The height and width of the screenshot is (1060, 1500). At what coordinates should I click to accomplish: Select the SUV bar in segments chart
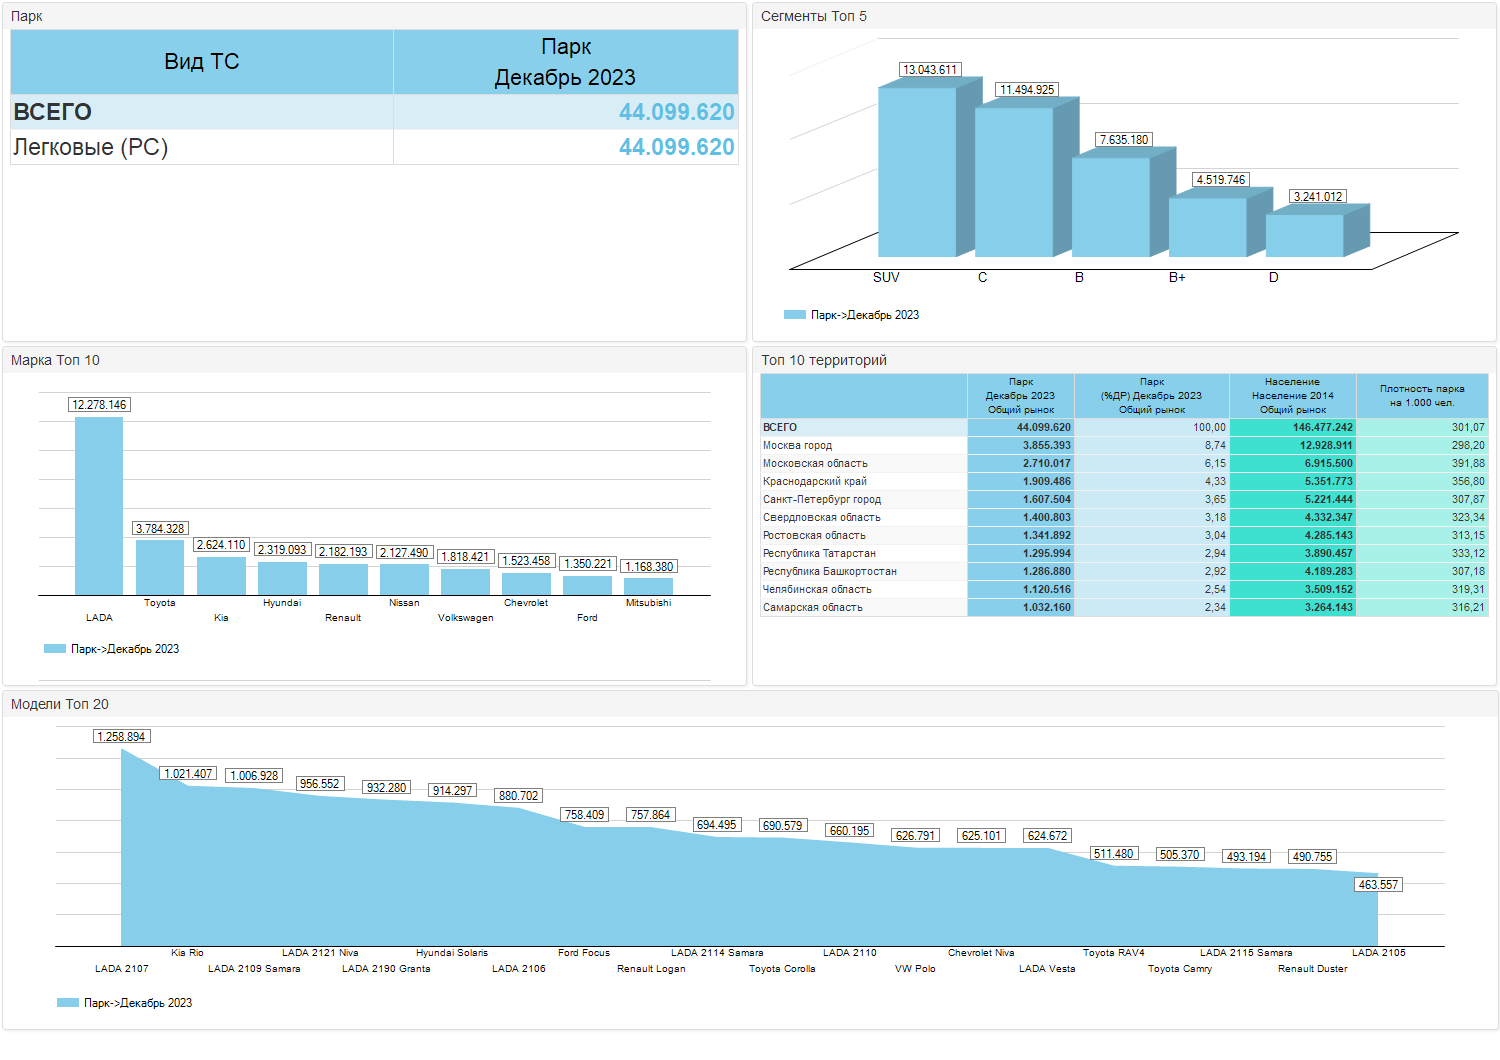(x=917, y=172)
